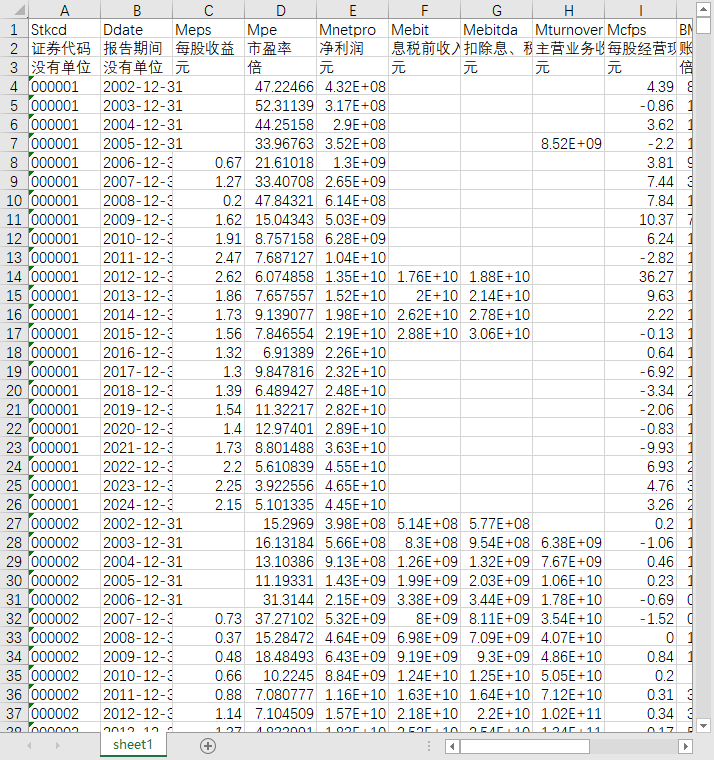This screenshot has width=714, height=760.
Task: Select the Mebitda header cell
Action: (x=496, y=30)
